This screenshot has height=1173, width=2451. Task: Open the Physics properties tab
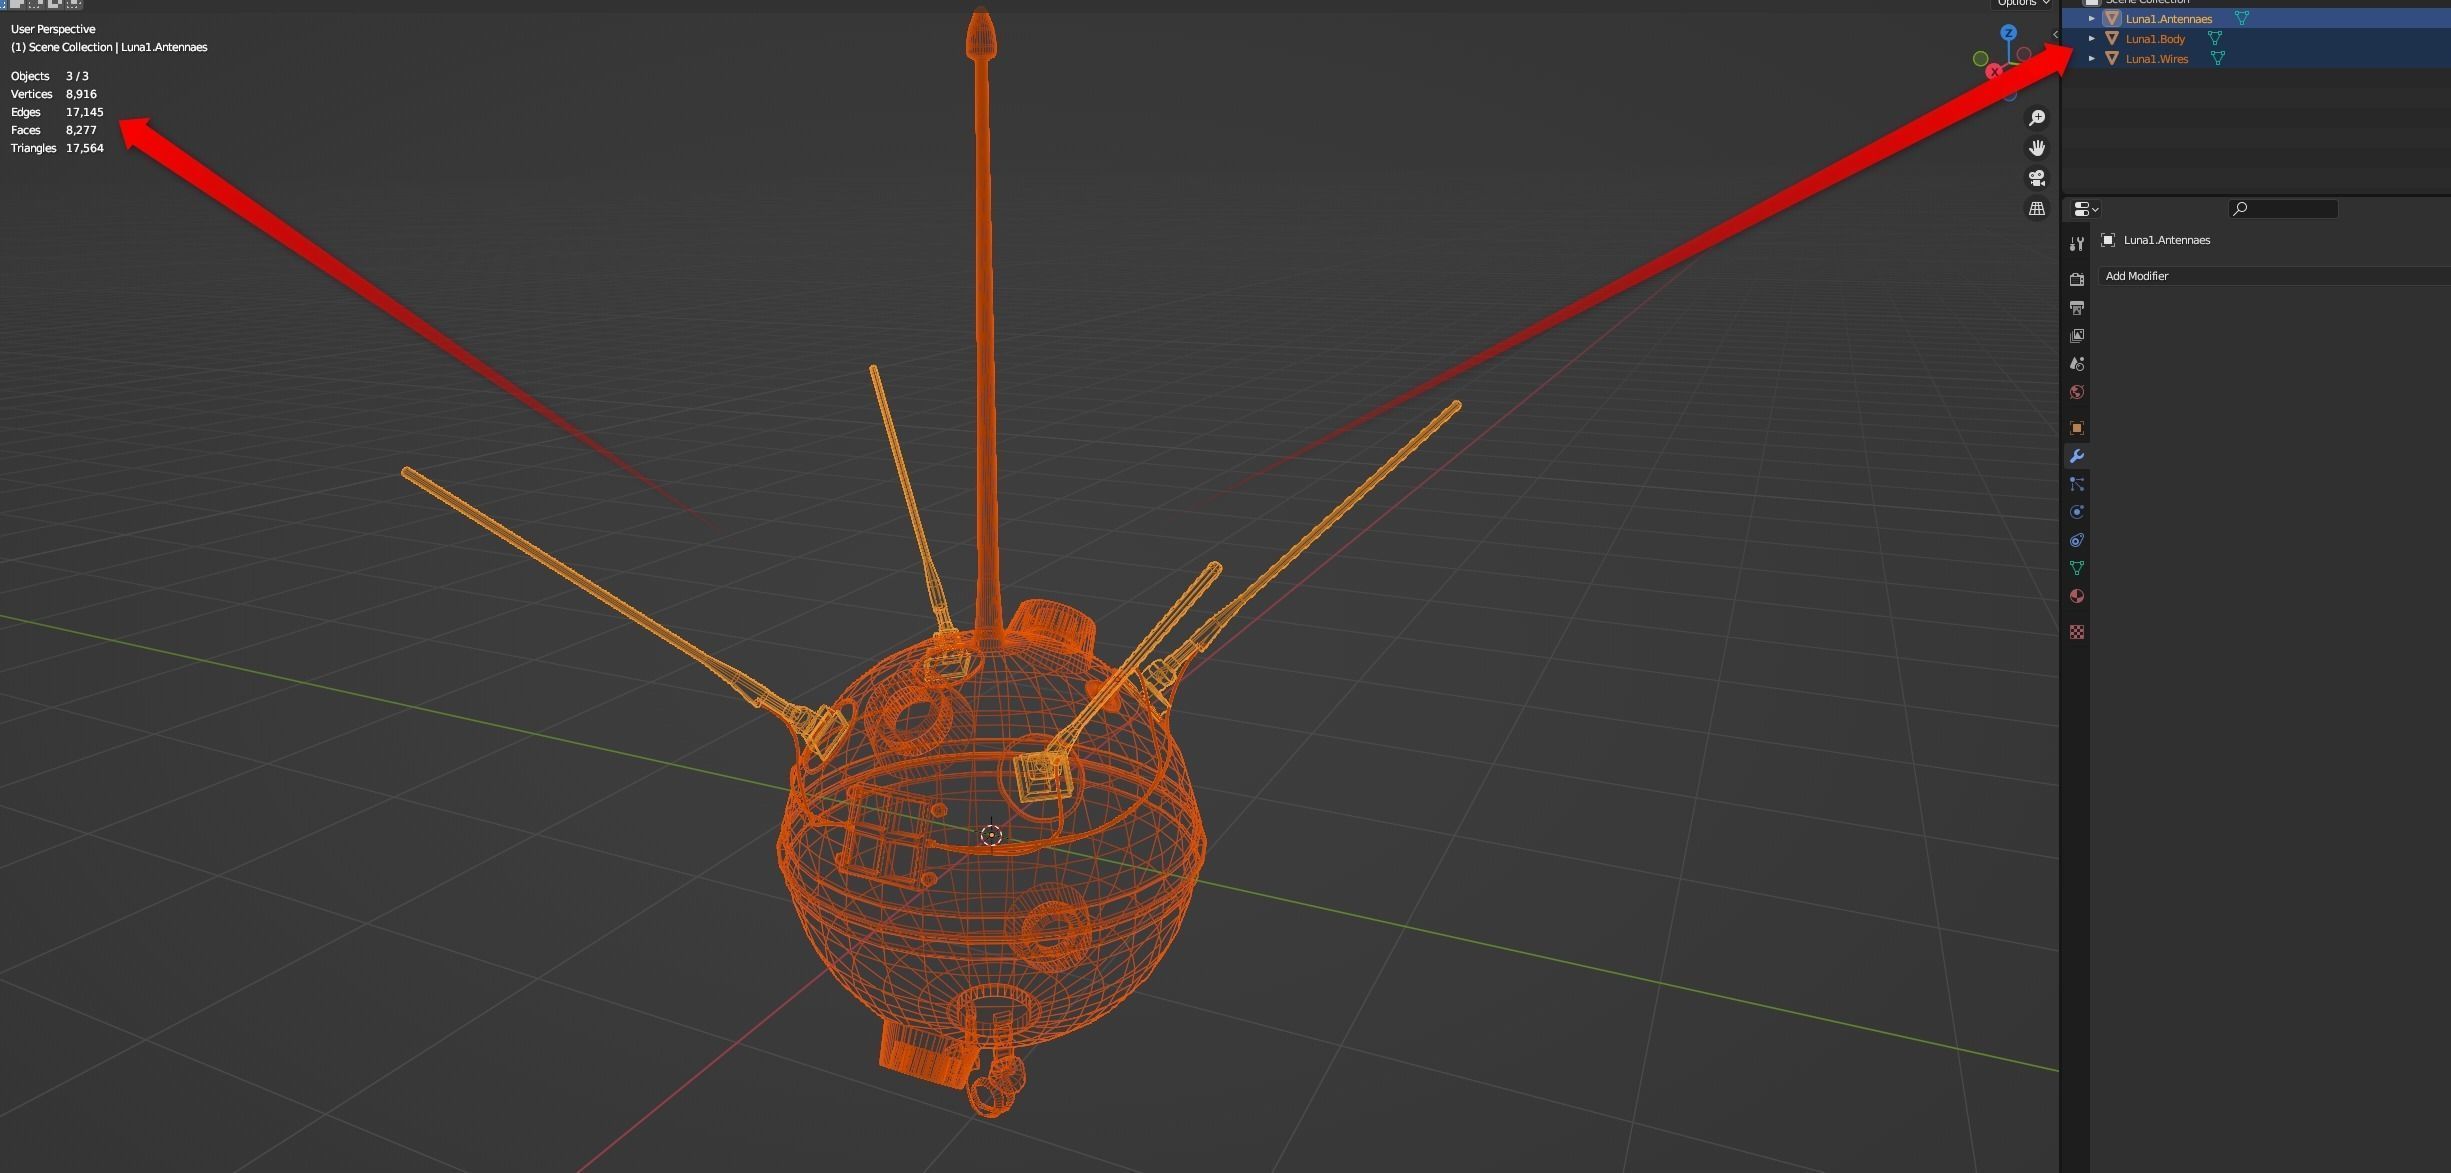tap(2077, 512)
